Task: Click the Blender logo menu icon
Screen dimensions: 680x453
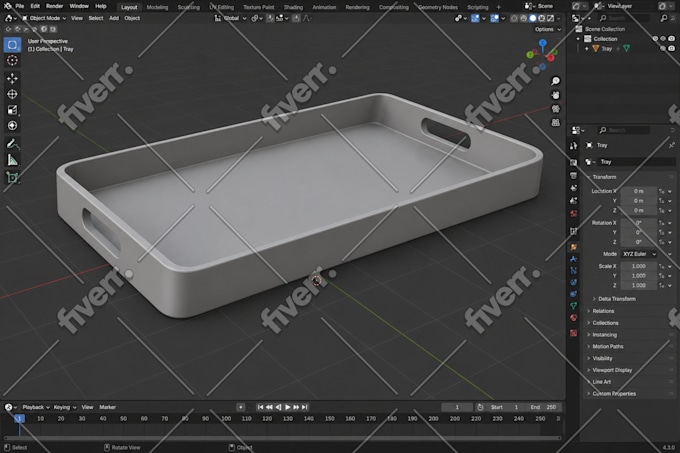Action: coord(7,6)
